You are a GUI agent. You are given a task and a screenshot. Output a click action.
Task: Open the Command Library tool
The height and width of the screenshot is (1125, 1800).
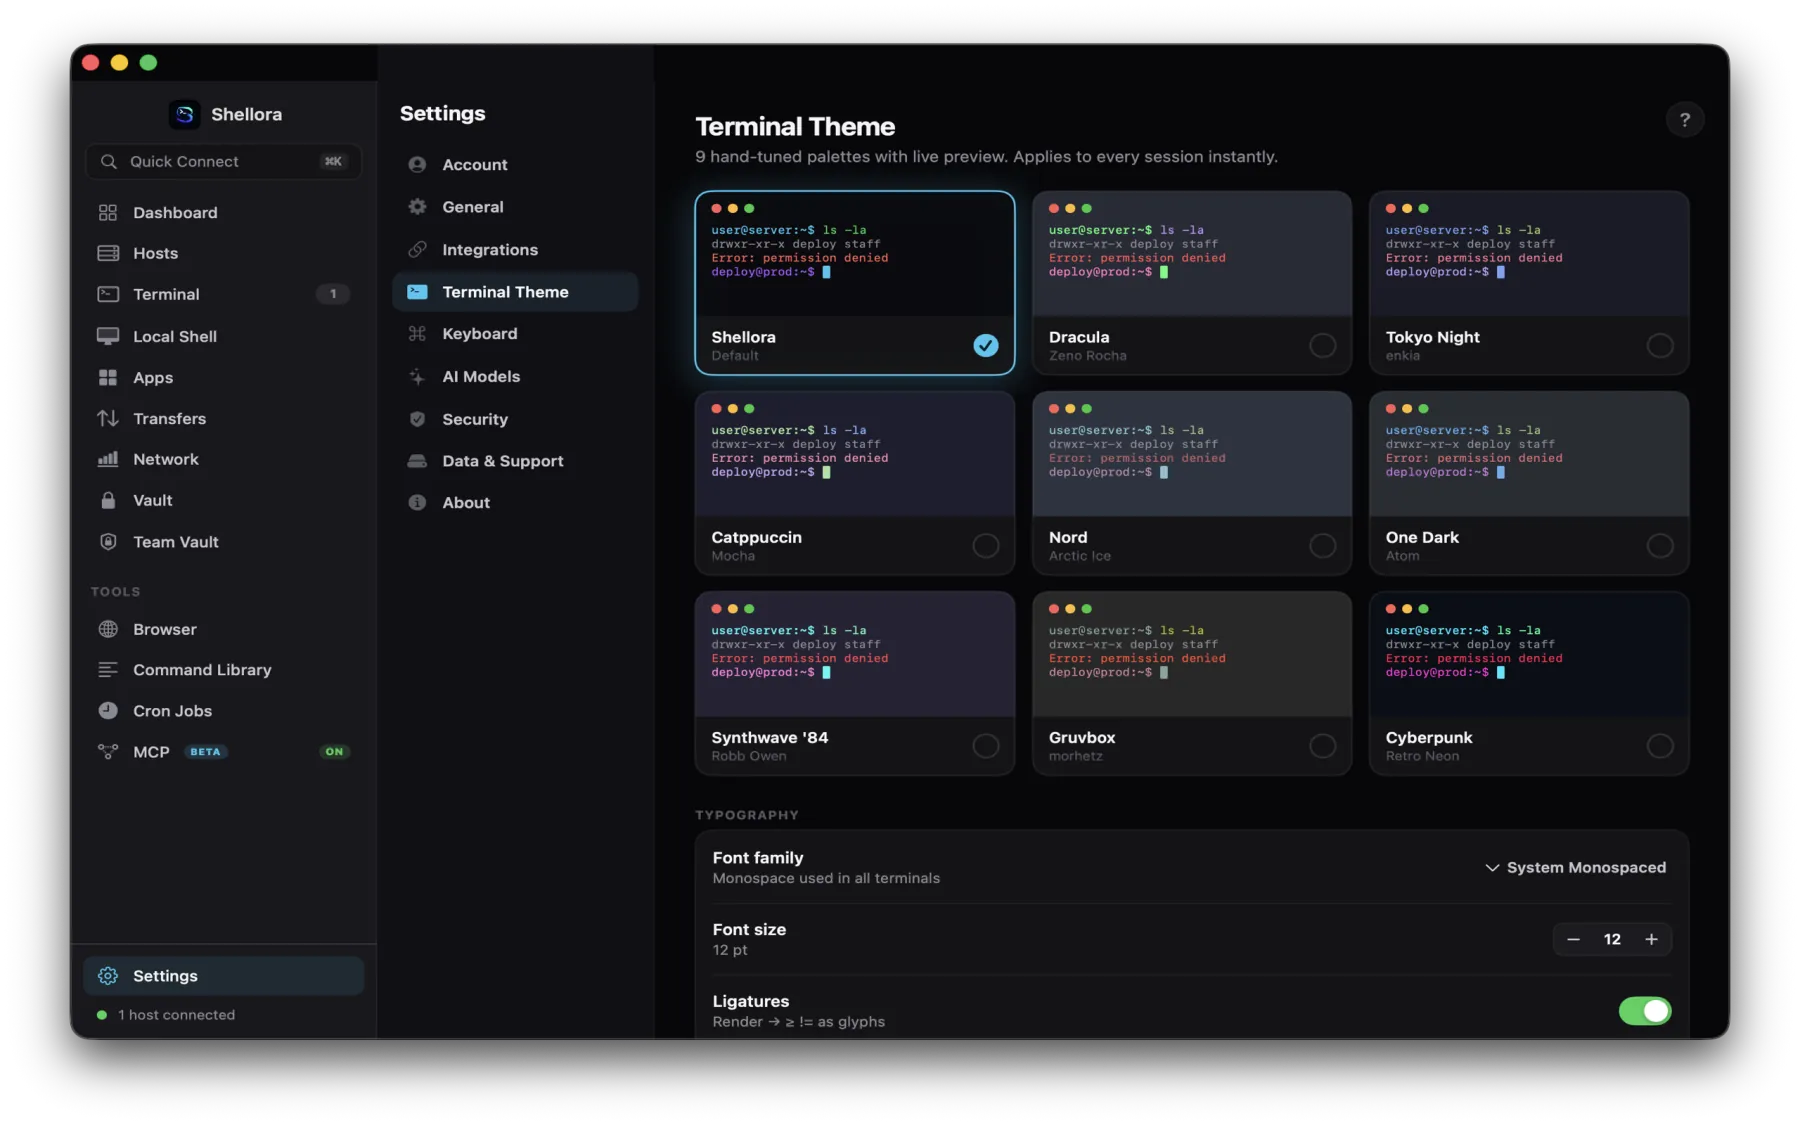coord(223,670)
